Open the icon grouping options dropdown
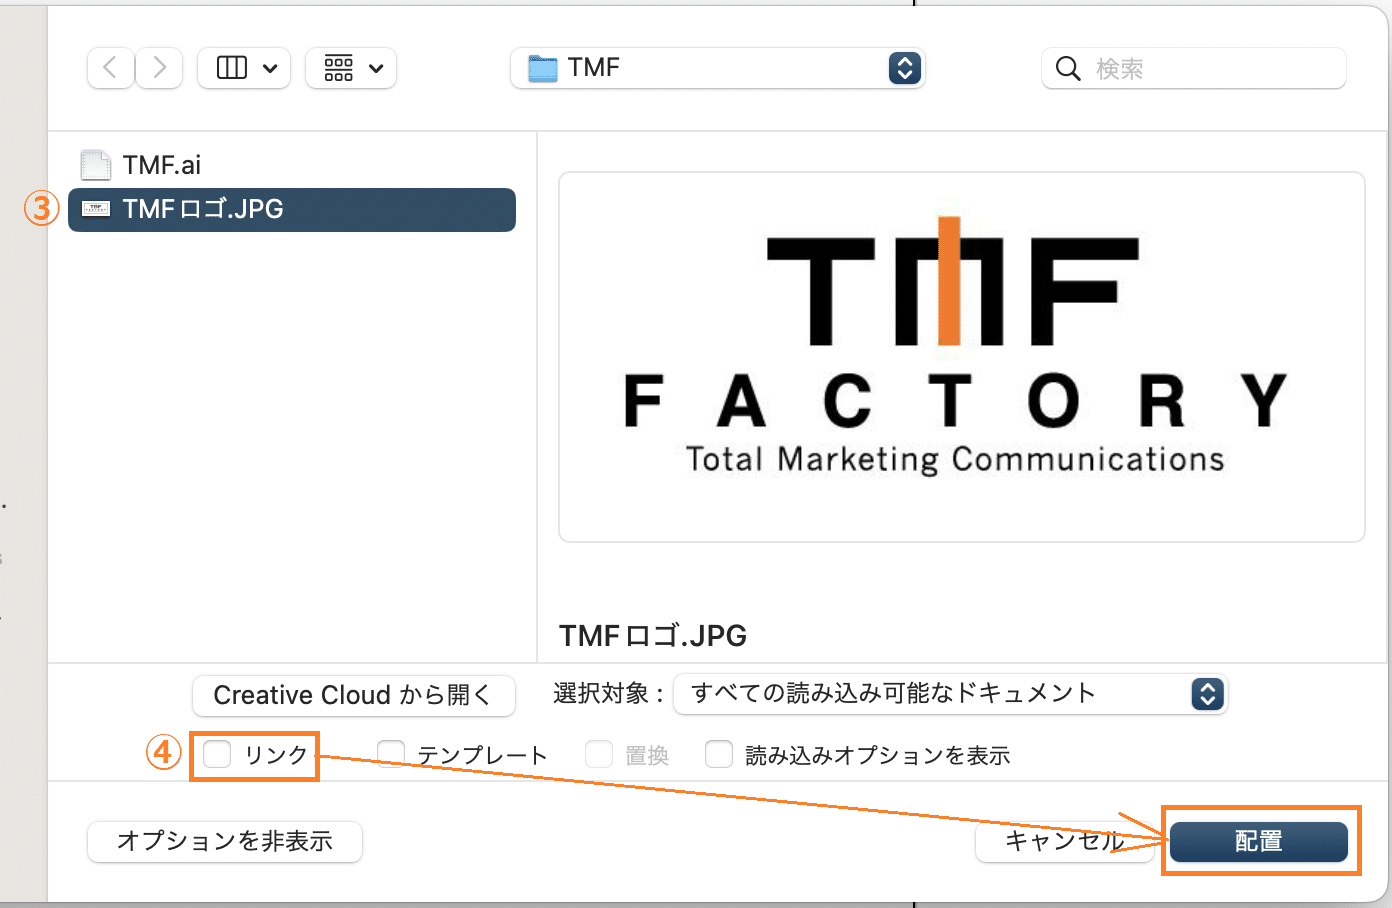This screenshot has width=1392, height=908. click(x=351, y=68)
